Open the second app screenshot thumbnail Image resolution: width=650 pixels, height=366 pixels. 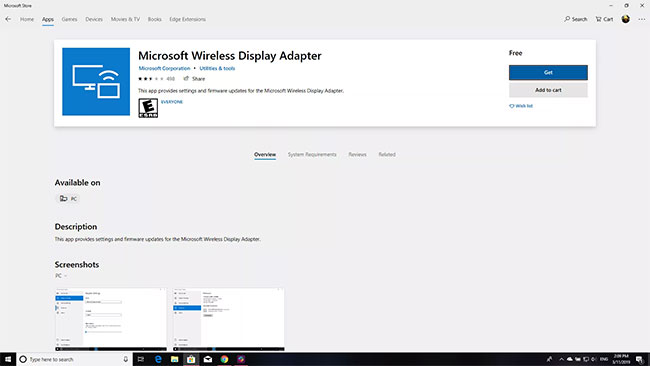228,319
